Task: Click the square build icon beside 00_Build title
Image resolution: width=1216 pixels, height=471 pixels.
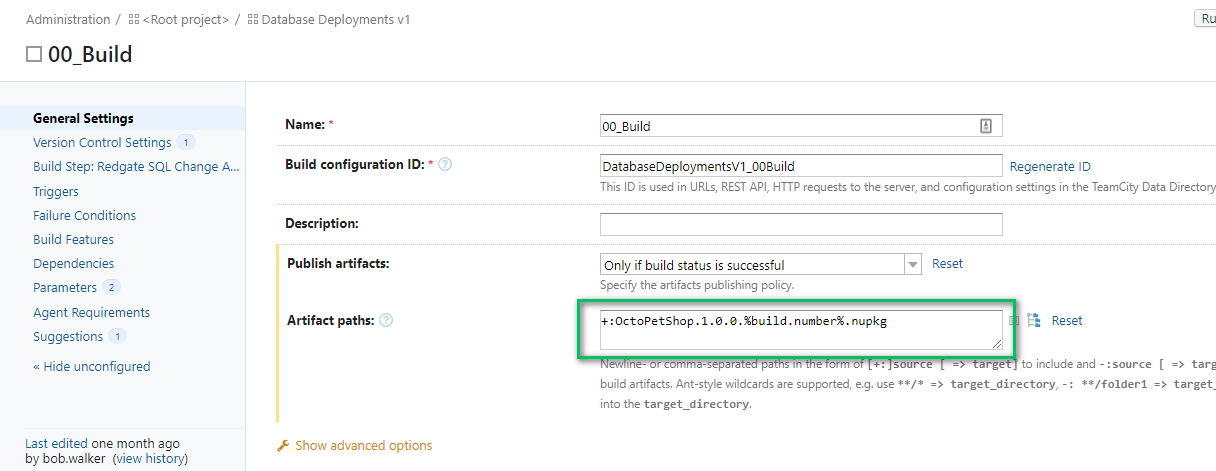Action: [34, 54]
